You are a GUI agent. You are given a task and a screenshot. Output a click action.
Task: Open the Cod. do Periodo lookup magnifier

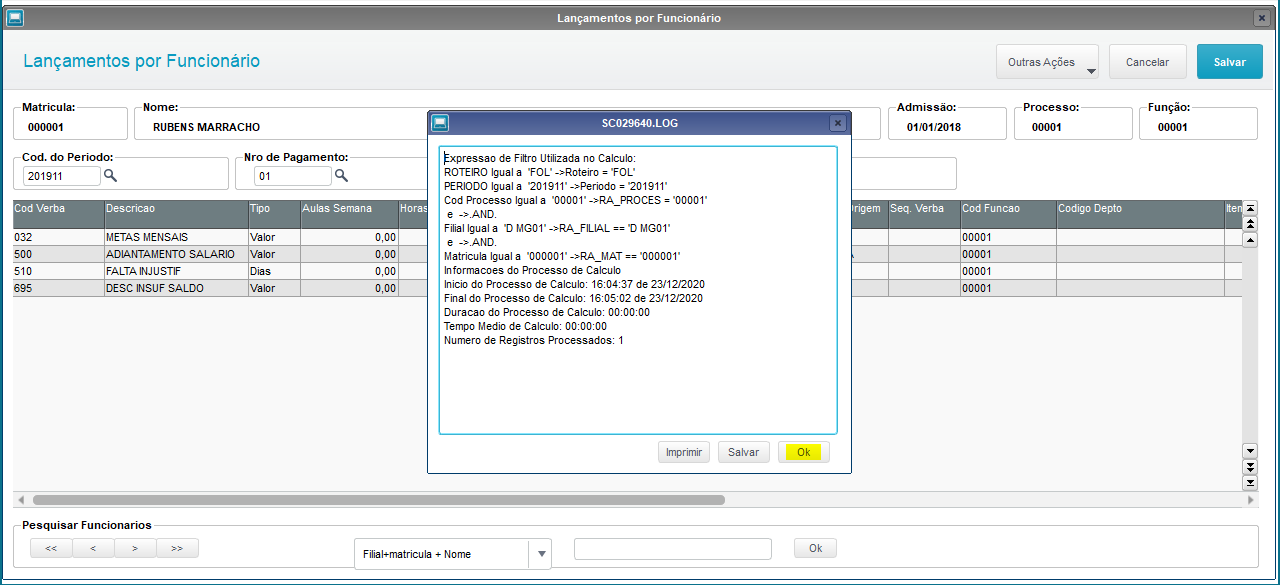[x=111, y=175]
